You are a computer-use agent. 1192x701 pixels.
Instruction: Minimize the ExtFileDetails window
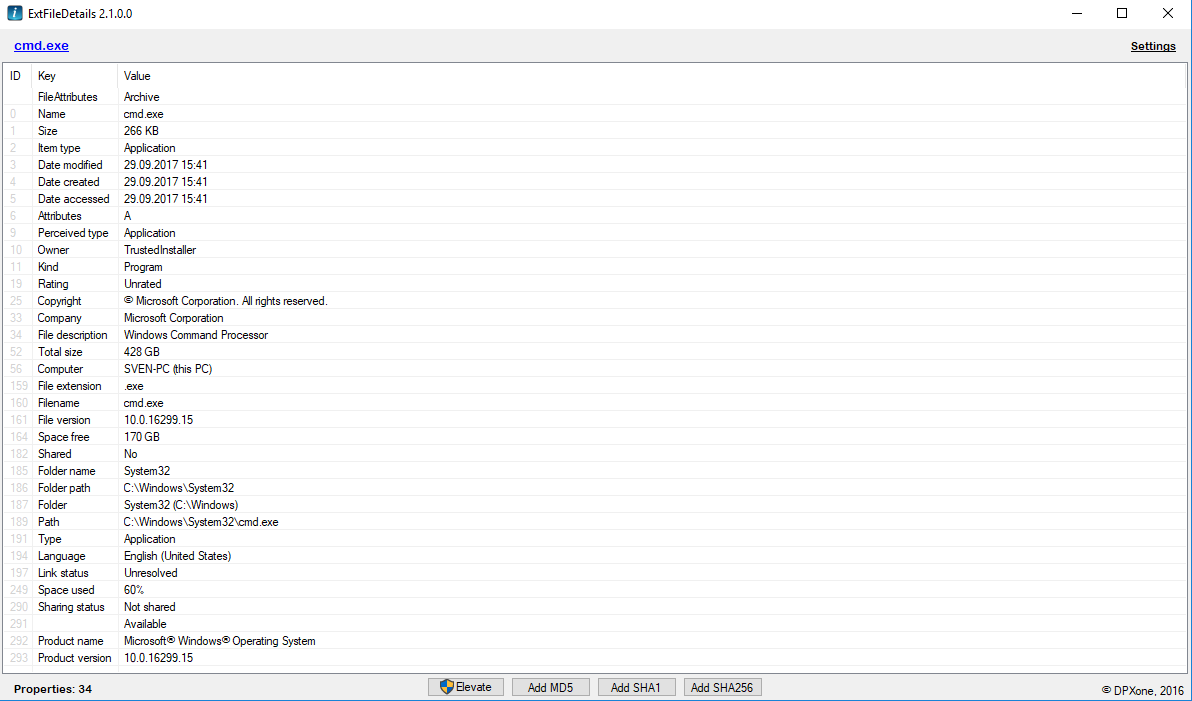tap(1077, 13)
